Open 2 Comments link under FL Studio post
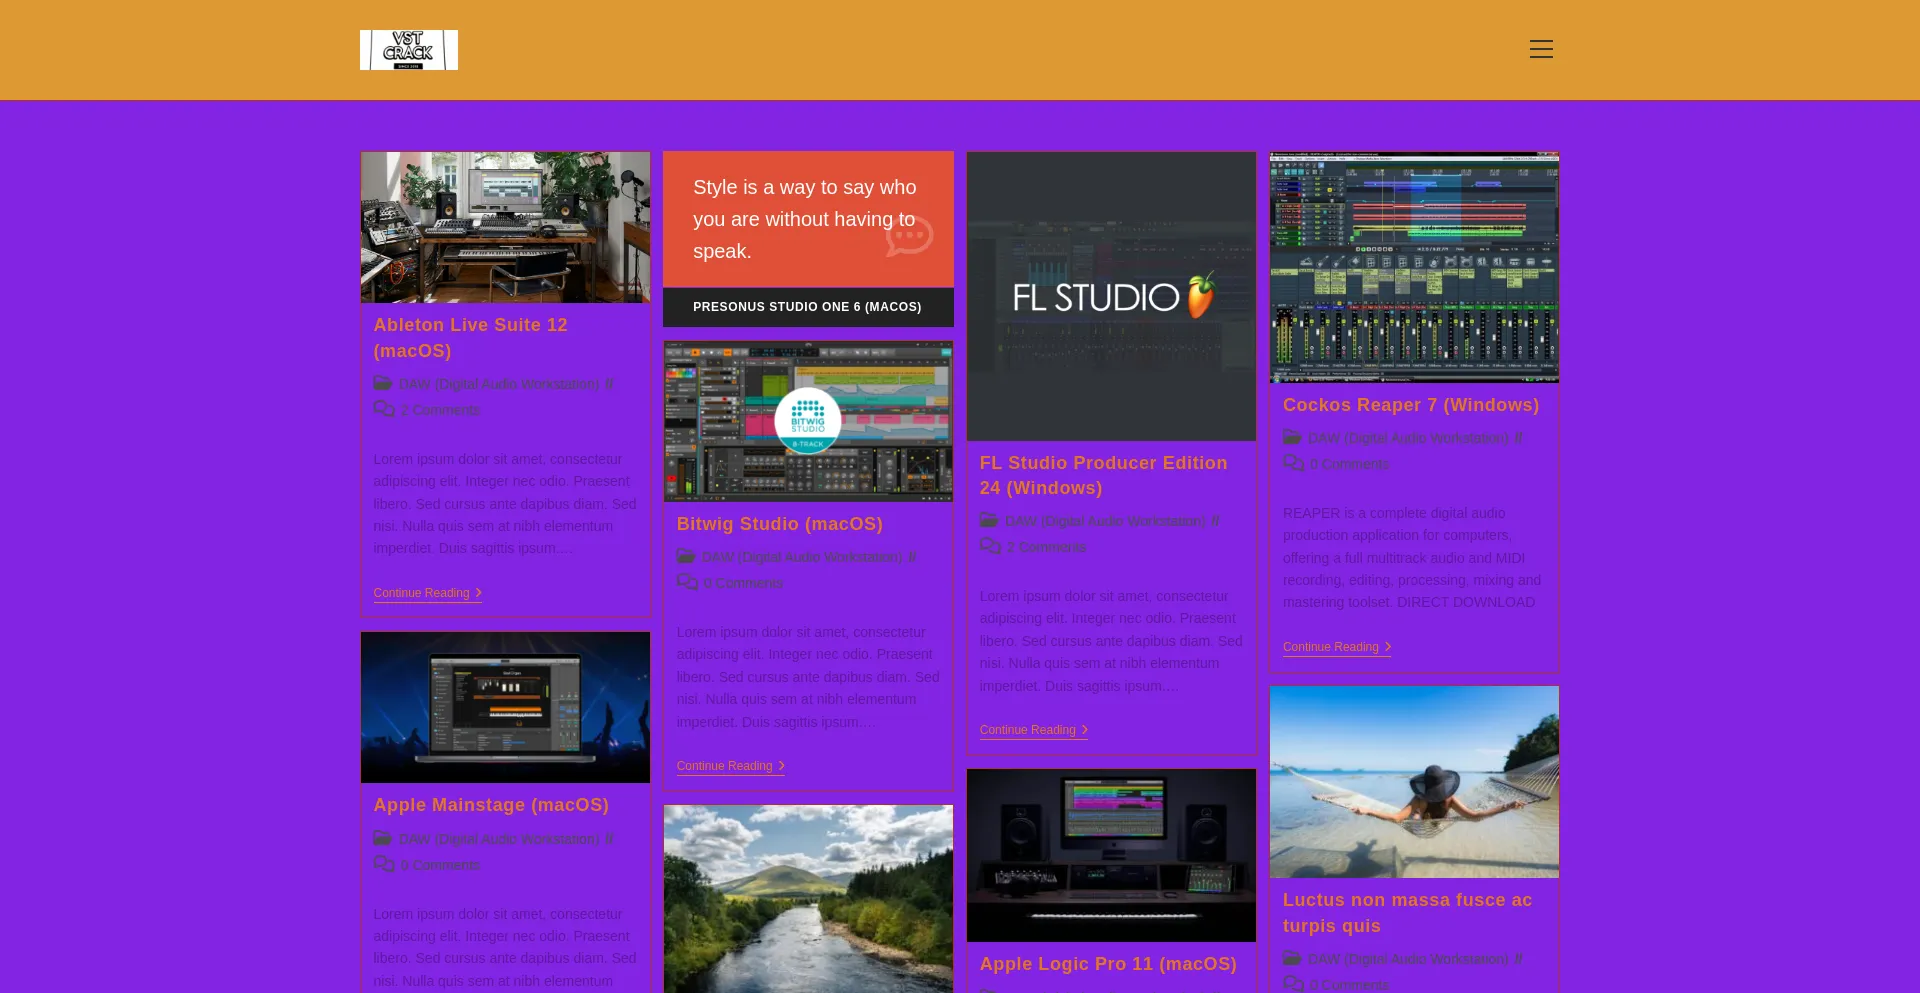This screenshot has height=993, width=1920. (x=1046, y=547)
